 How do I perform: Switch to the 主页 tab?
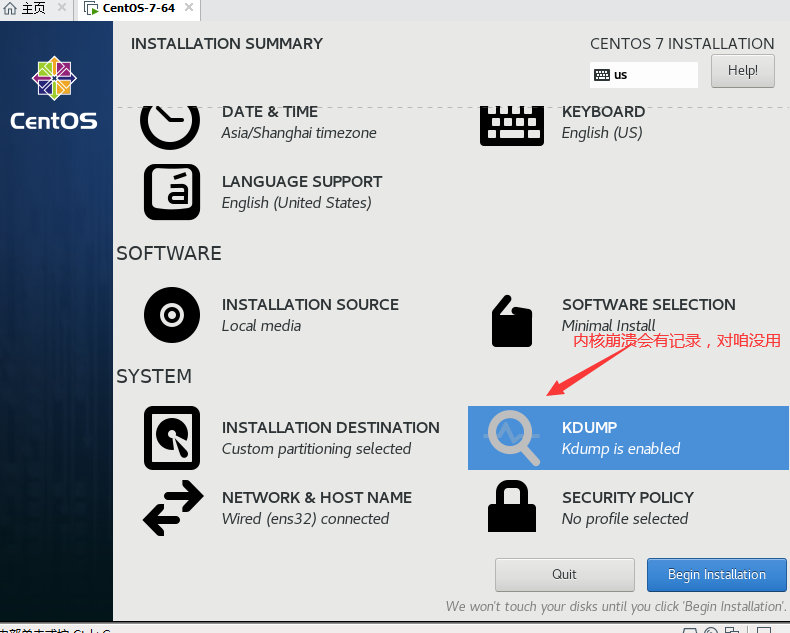pyautogui.click(x=33, y=9)
